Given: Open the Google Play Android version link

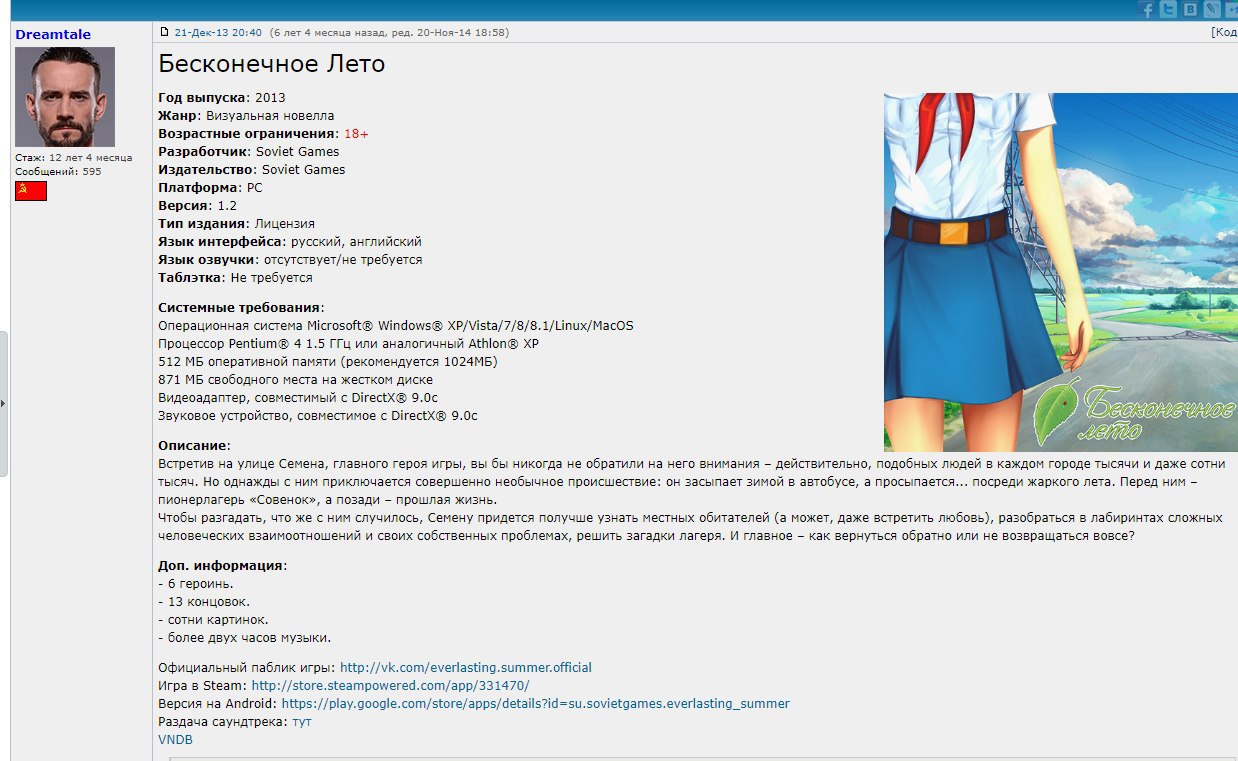Looking at the screenshot, I should [535, 703].
